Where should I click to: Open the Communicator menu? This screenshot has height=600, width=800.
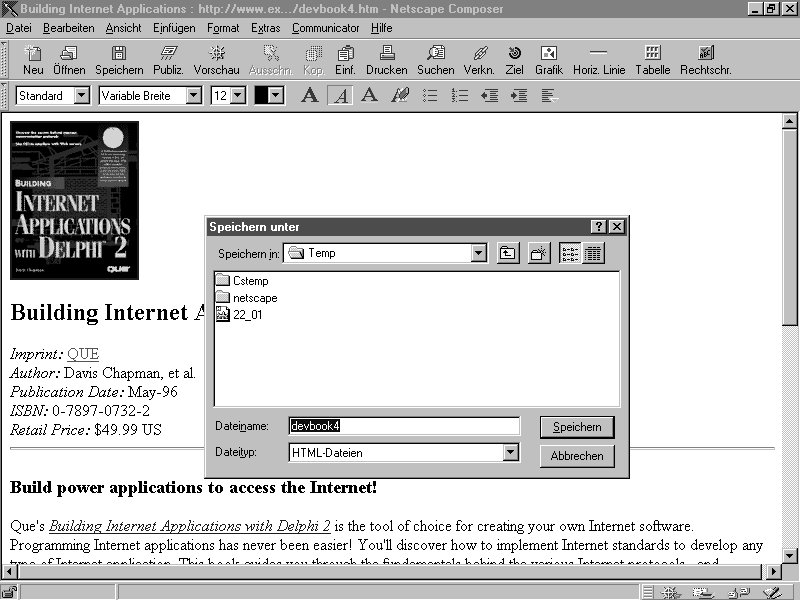tap(325, 28)
